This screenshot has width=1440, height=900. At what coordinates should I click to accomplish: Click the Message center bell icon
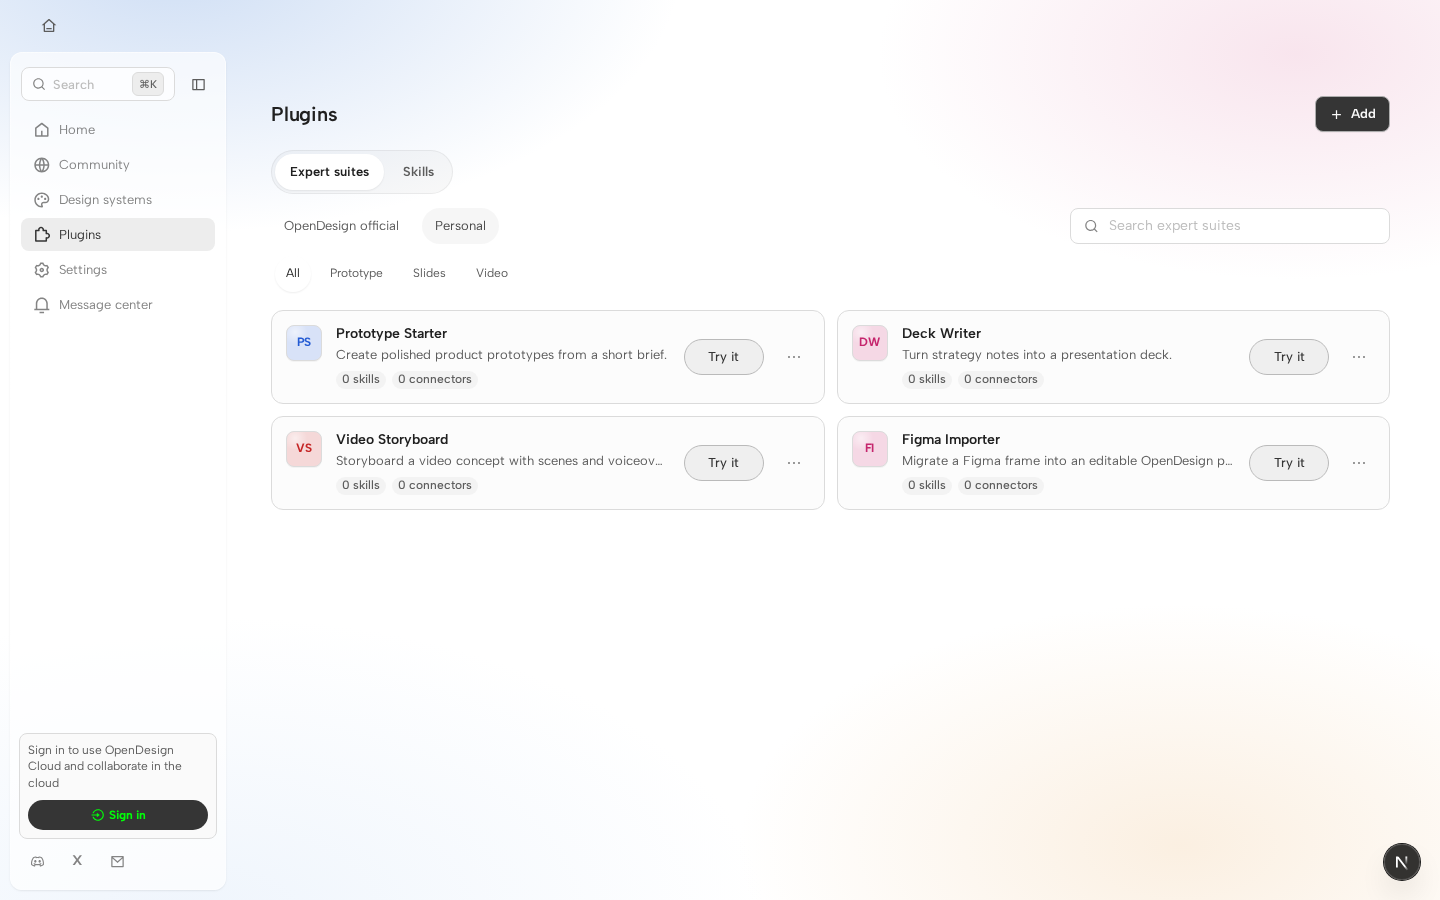pyautogui.click(x=42, y=305)
